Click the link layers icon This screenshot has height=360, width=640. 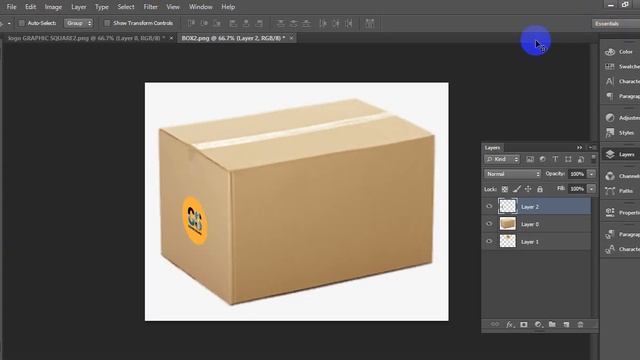(x=495, y=324)
